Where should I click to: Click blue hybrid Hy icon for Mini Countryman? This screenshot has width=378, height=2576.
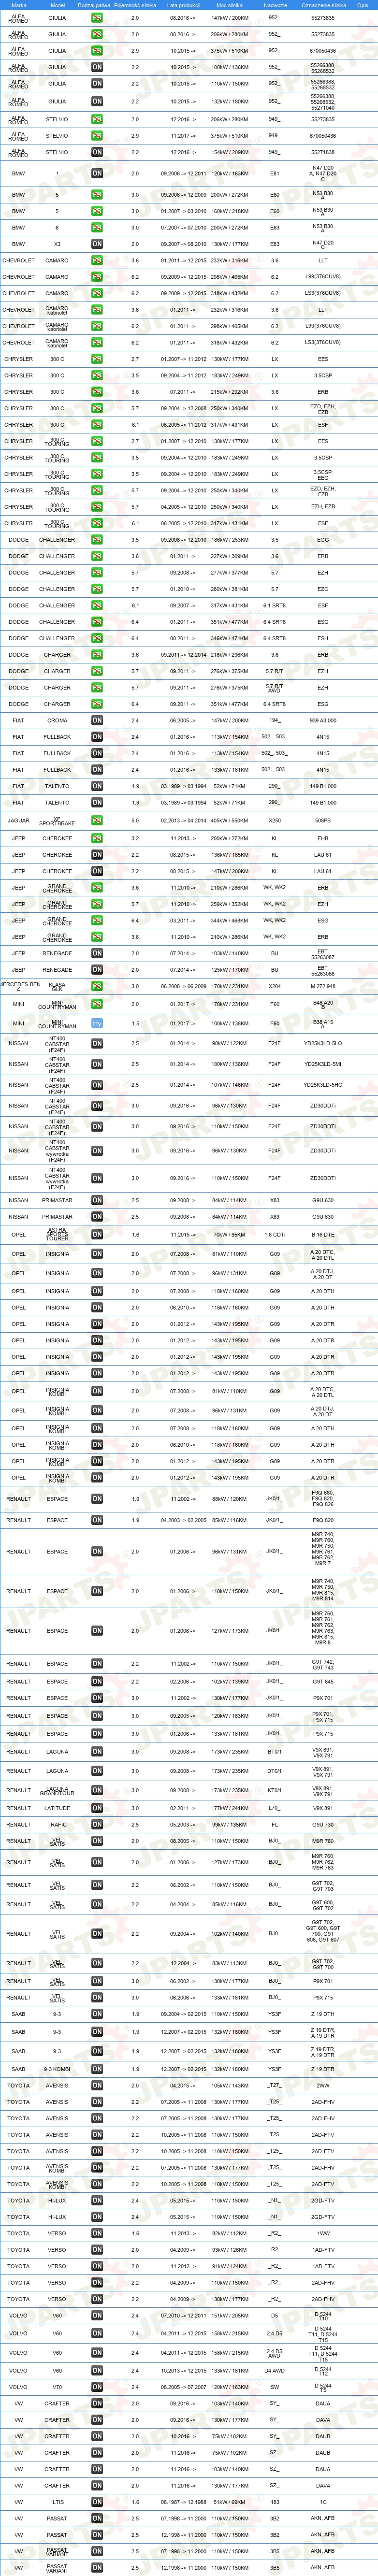[x=97, y=1024]
